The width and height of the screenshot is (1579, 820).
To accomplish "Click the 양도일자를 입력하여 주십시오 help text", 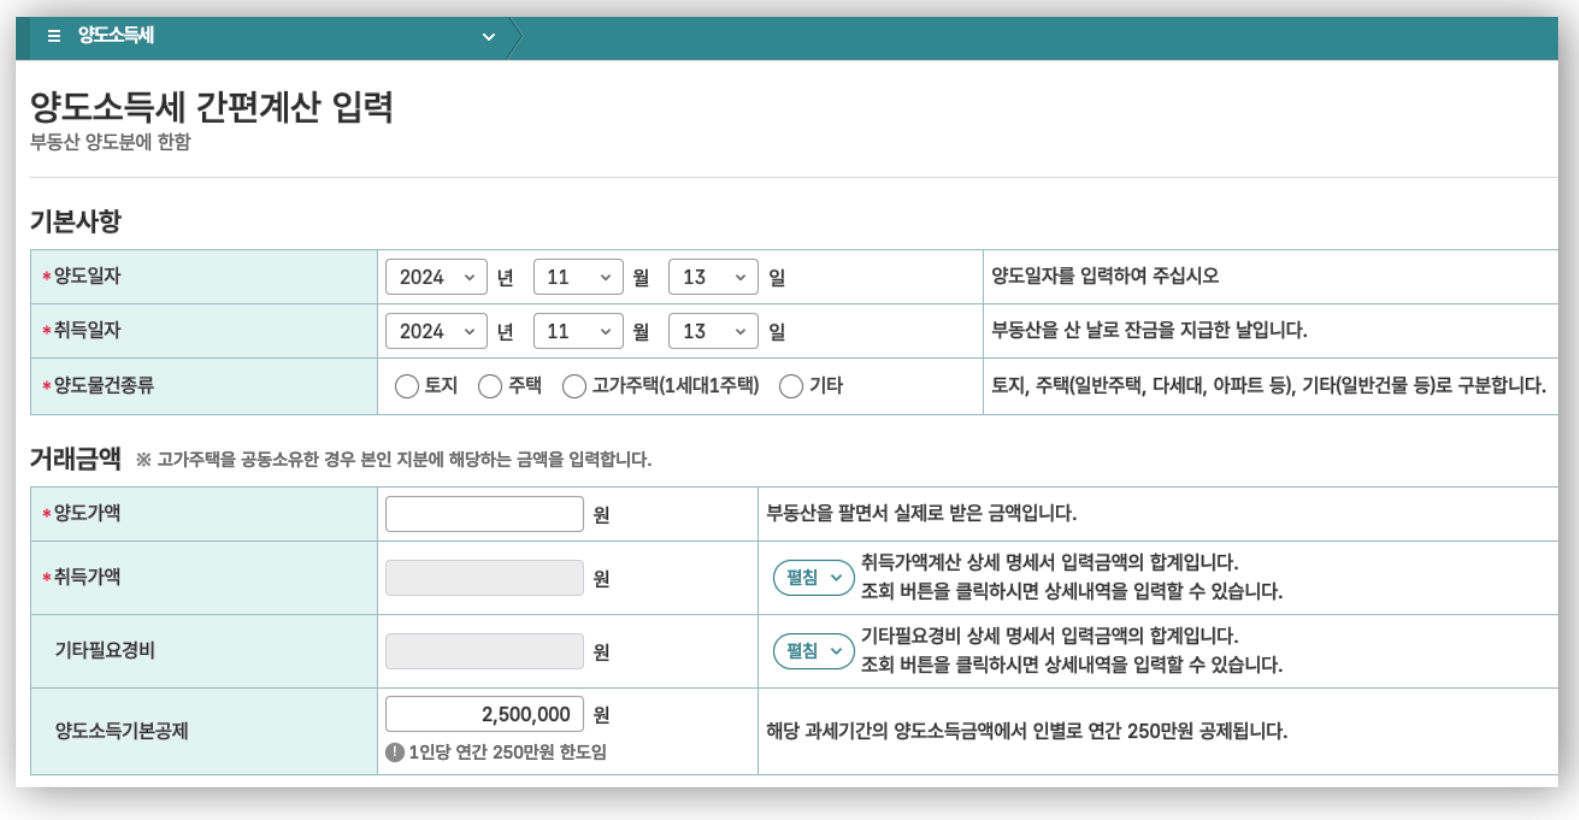I will 1105,276.
